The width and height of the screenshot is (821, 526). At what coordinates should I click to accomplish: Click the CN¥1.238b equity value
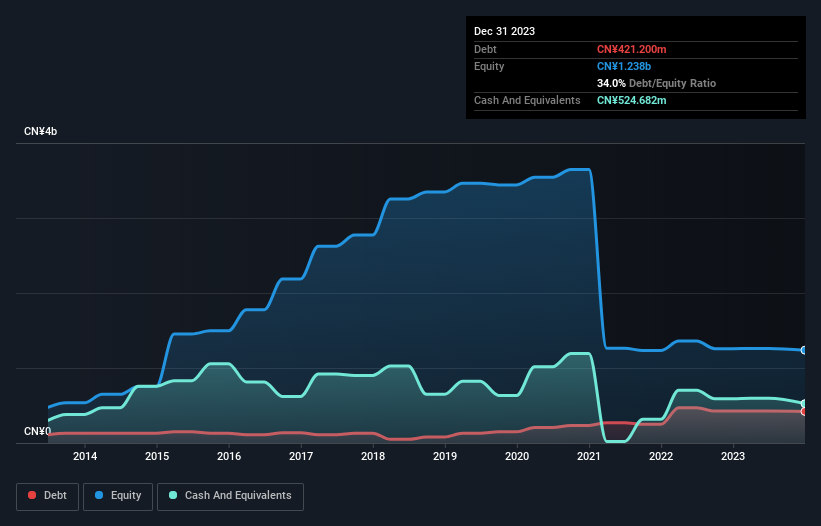coord(624,66)
